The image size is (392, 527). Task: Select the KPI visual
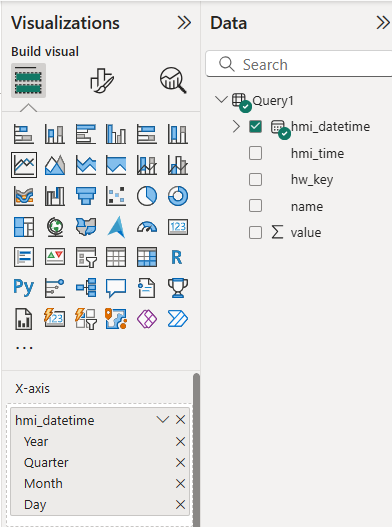[x=54, y=257]
